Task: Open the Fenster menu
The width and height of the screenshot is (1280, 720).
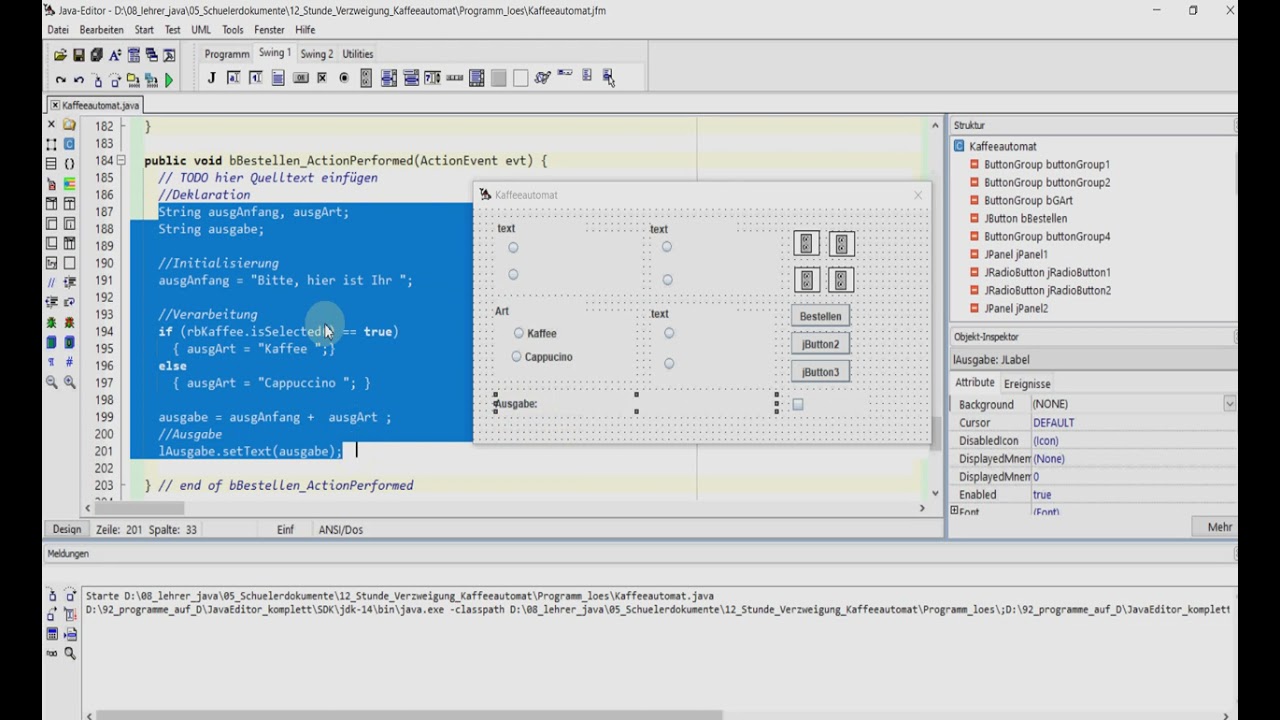Action: [x=269, y=30]
